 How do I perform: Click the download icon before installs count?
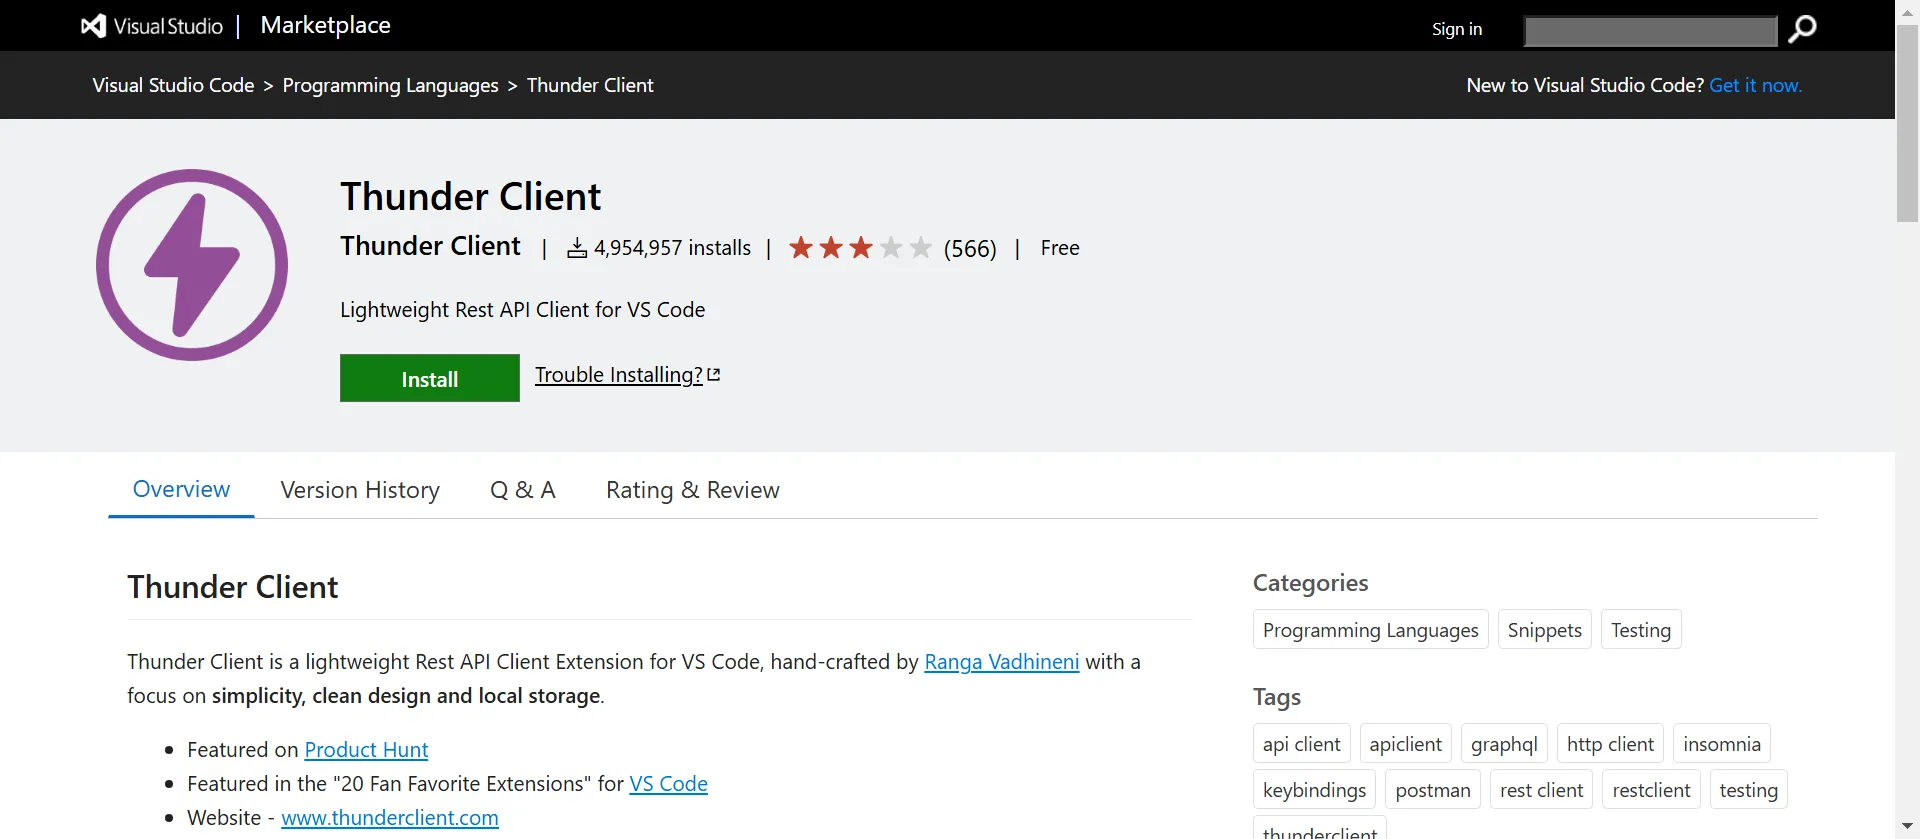coord(577,248)
